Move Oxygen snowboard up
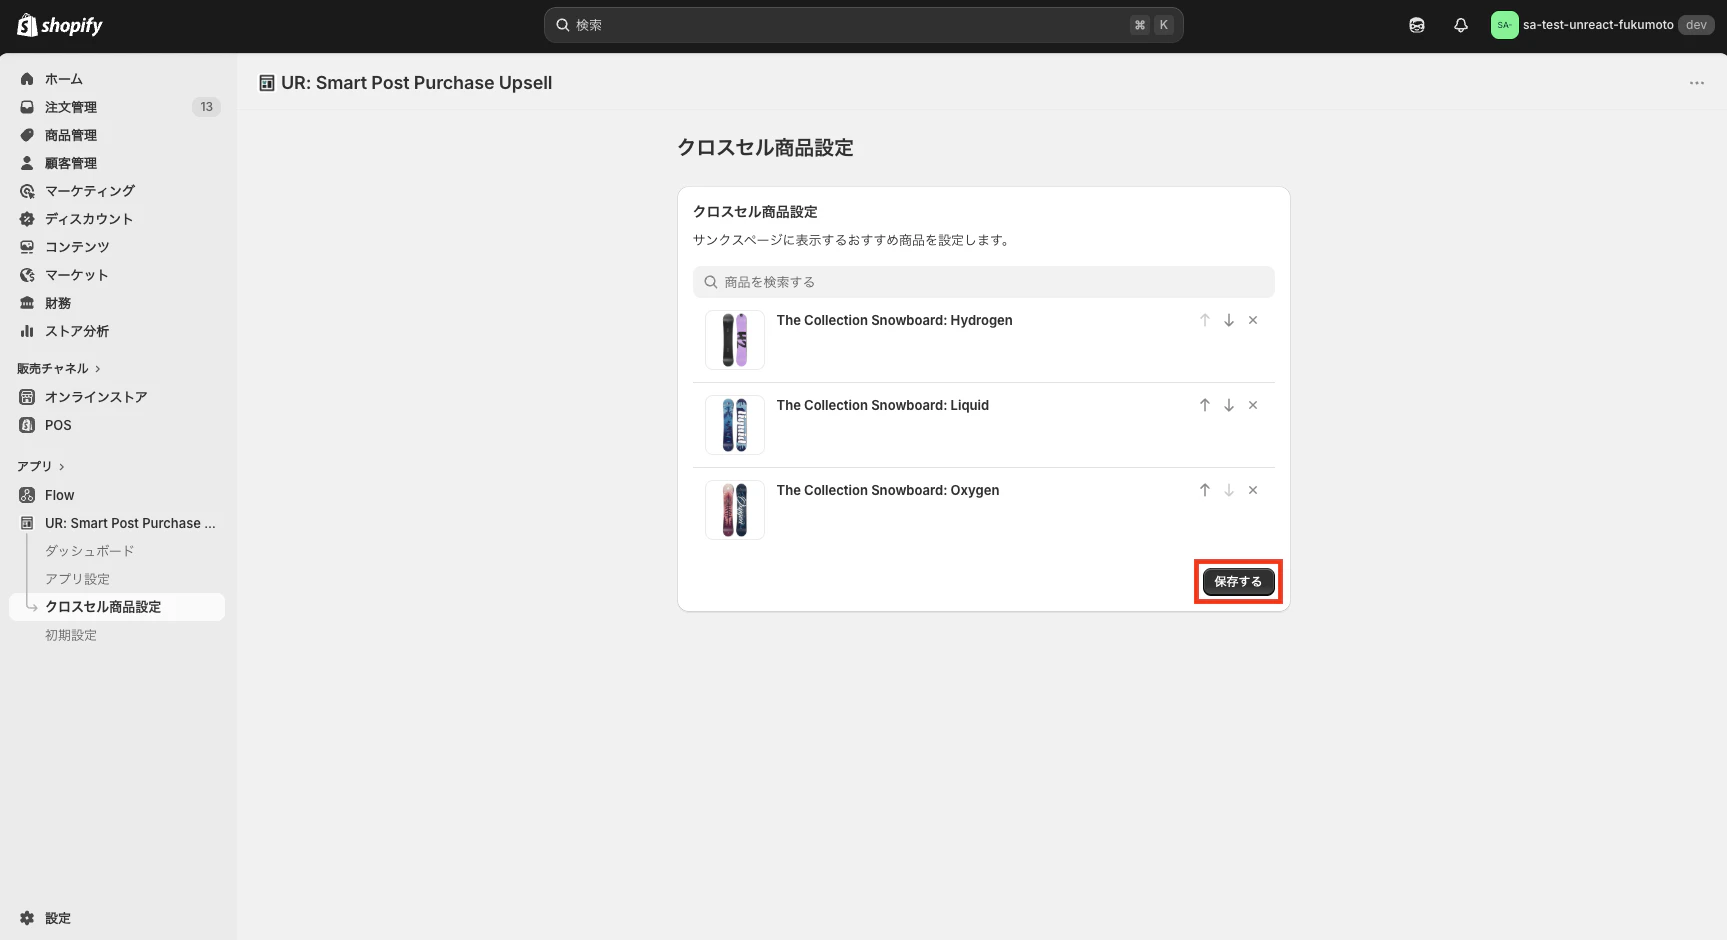 click(x=1205, y=490)
